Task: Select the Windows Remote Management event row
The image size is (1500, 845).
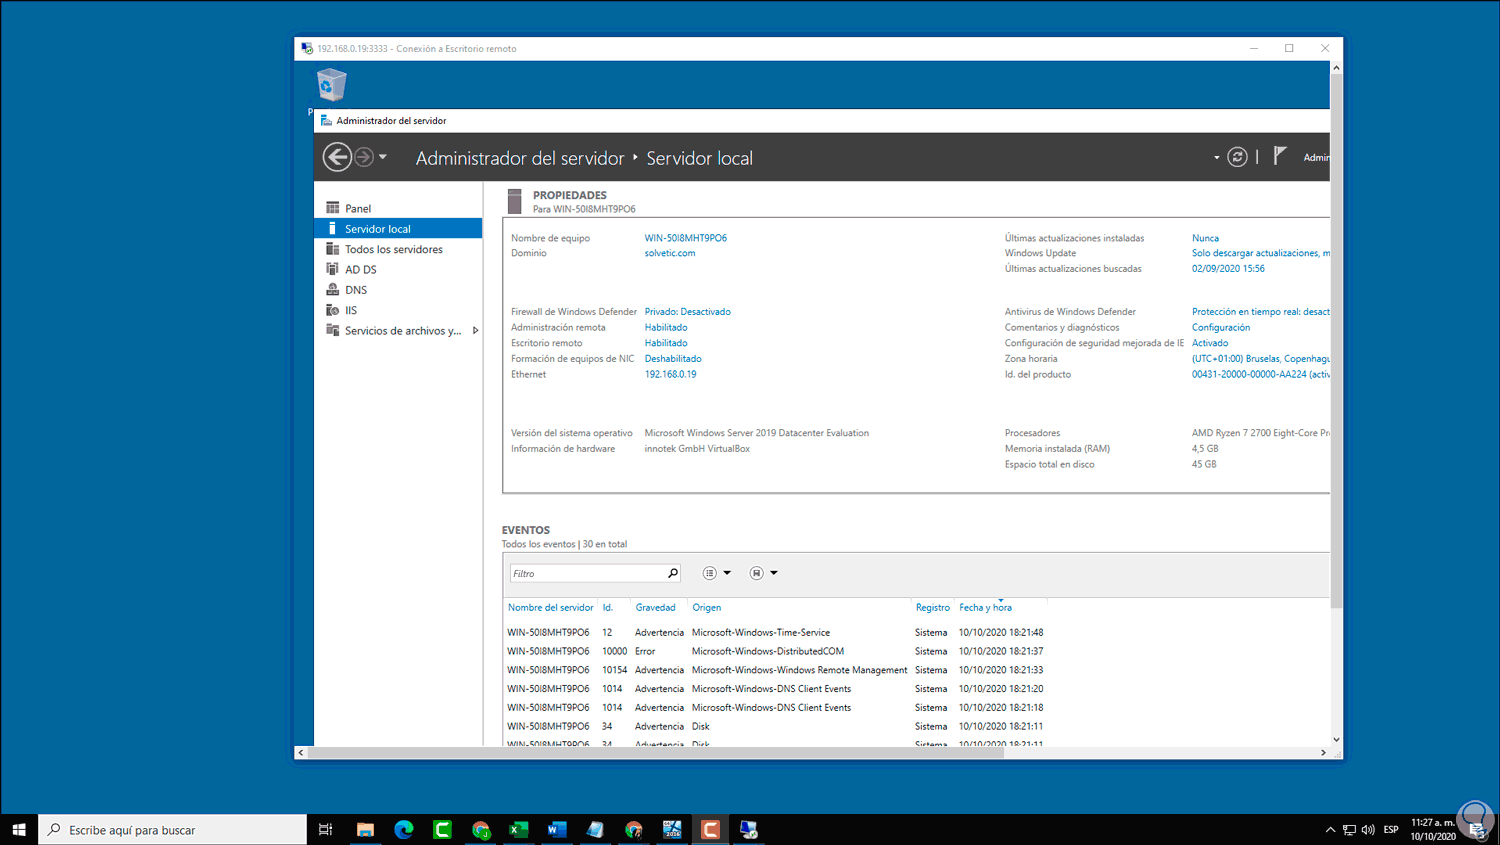Action: 775,671
